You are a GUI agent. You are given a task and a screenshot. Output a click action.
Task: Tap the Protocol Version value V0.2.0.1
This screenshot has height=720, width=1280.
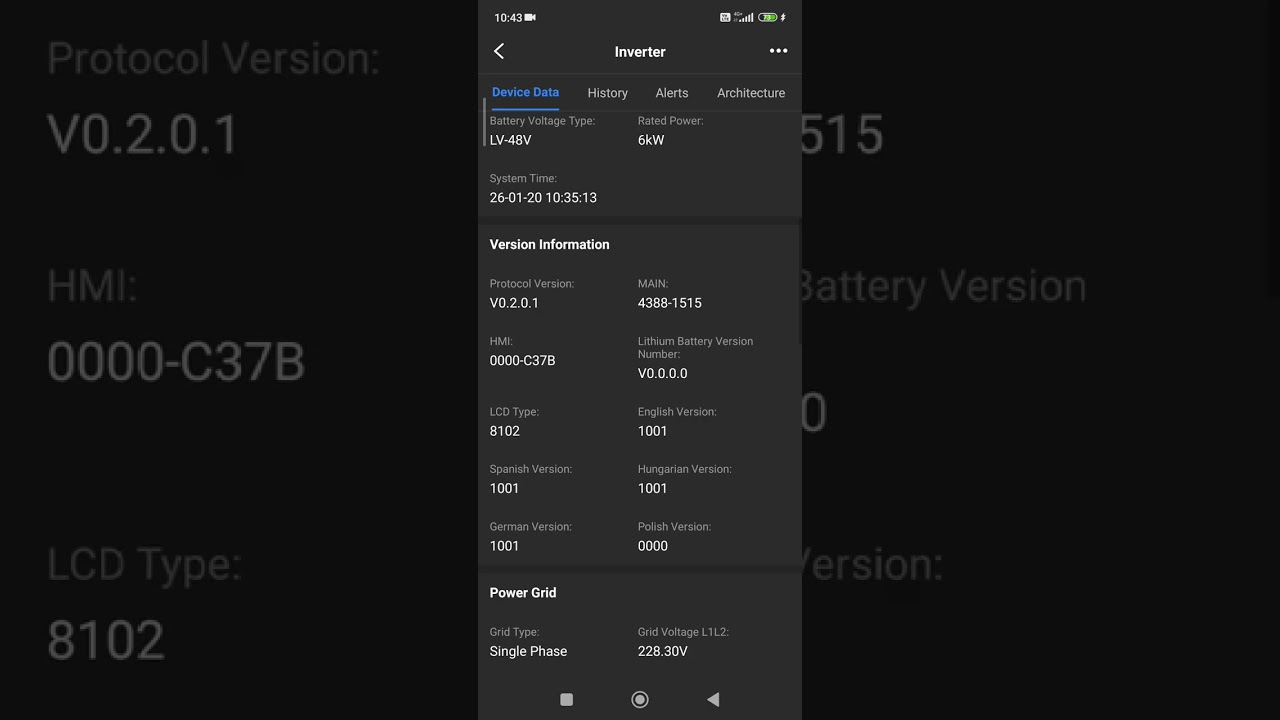coord(514,303)
